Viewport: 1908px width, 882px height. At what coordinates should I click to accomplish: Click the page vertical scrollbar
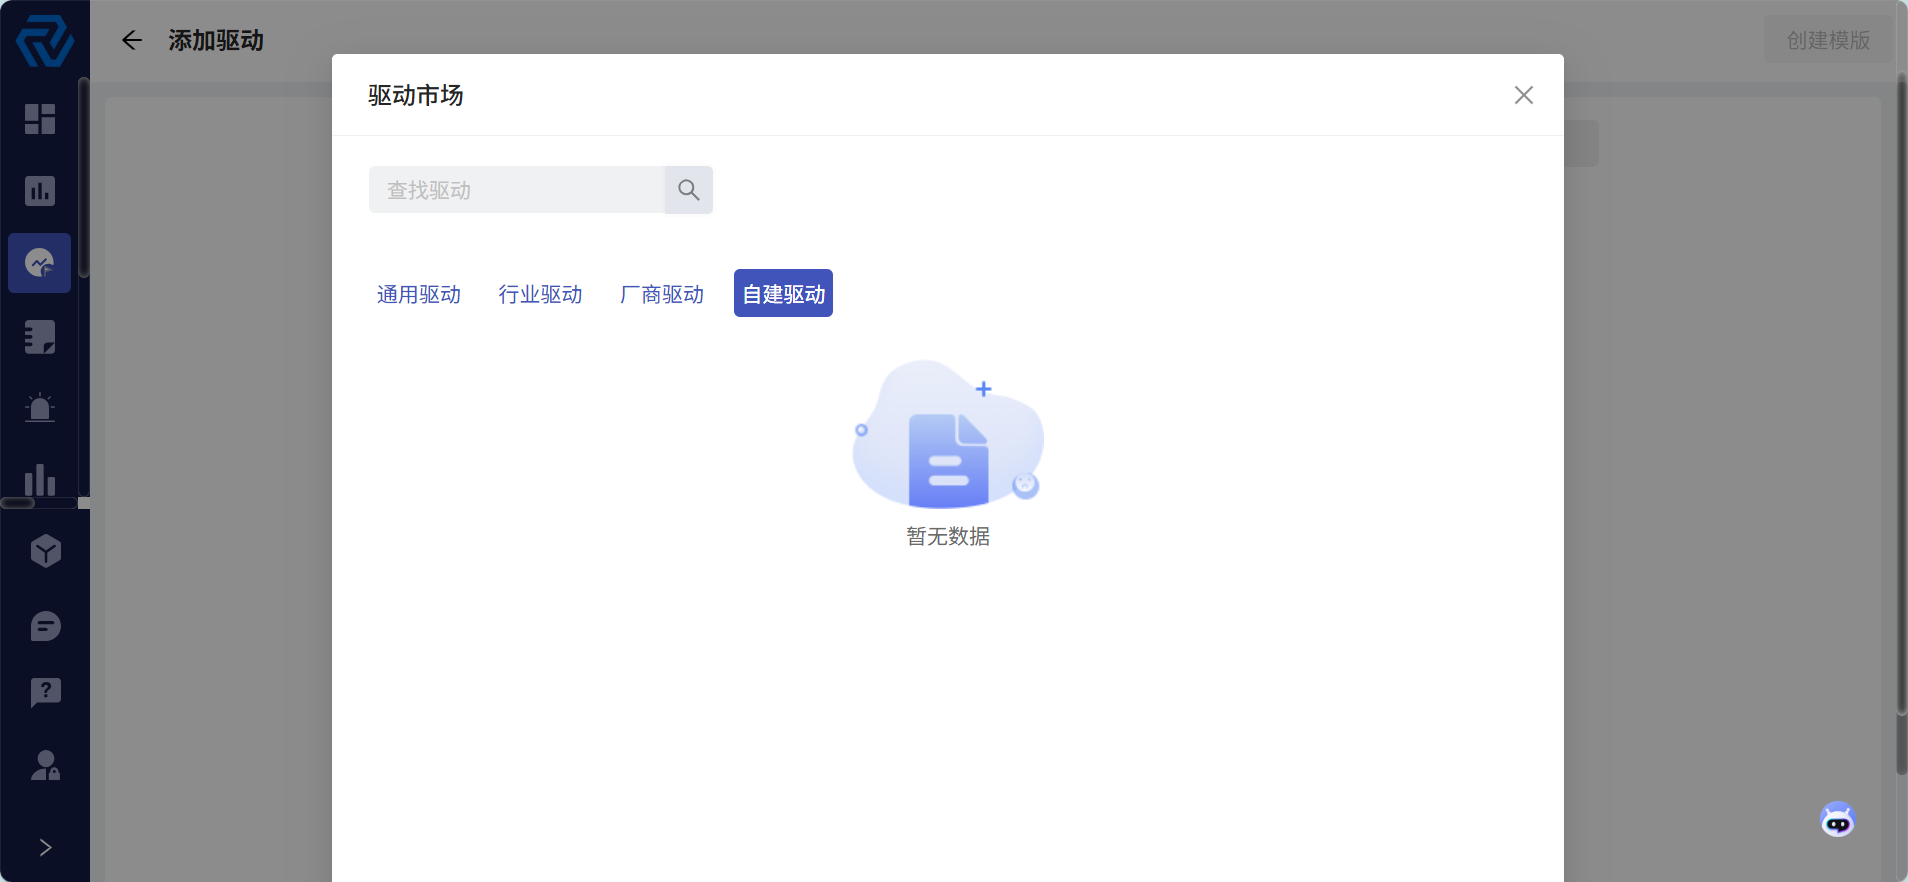tap(1901, 395)
